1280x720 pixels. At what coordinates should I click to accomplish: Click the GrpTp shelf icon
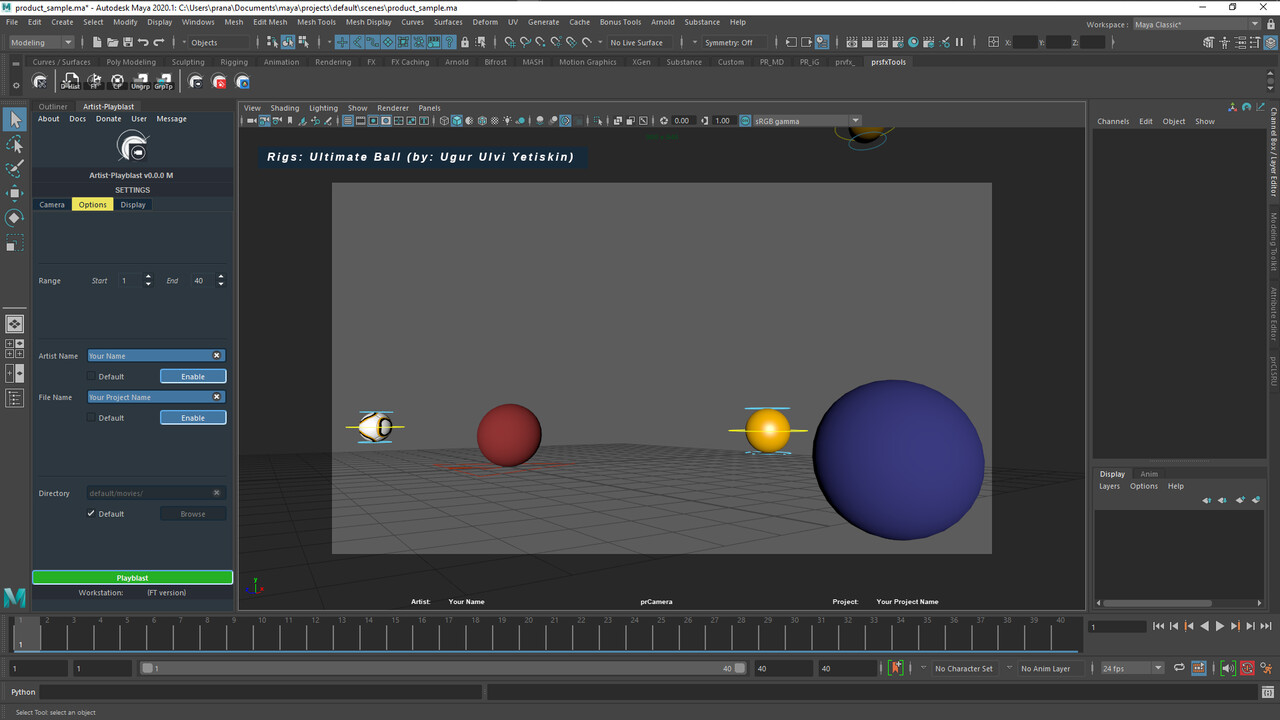163,82
